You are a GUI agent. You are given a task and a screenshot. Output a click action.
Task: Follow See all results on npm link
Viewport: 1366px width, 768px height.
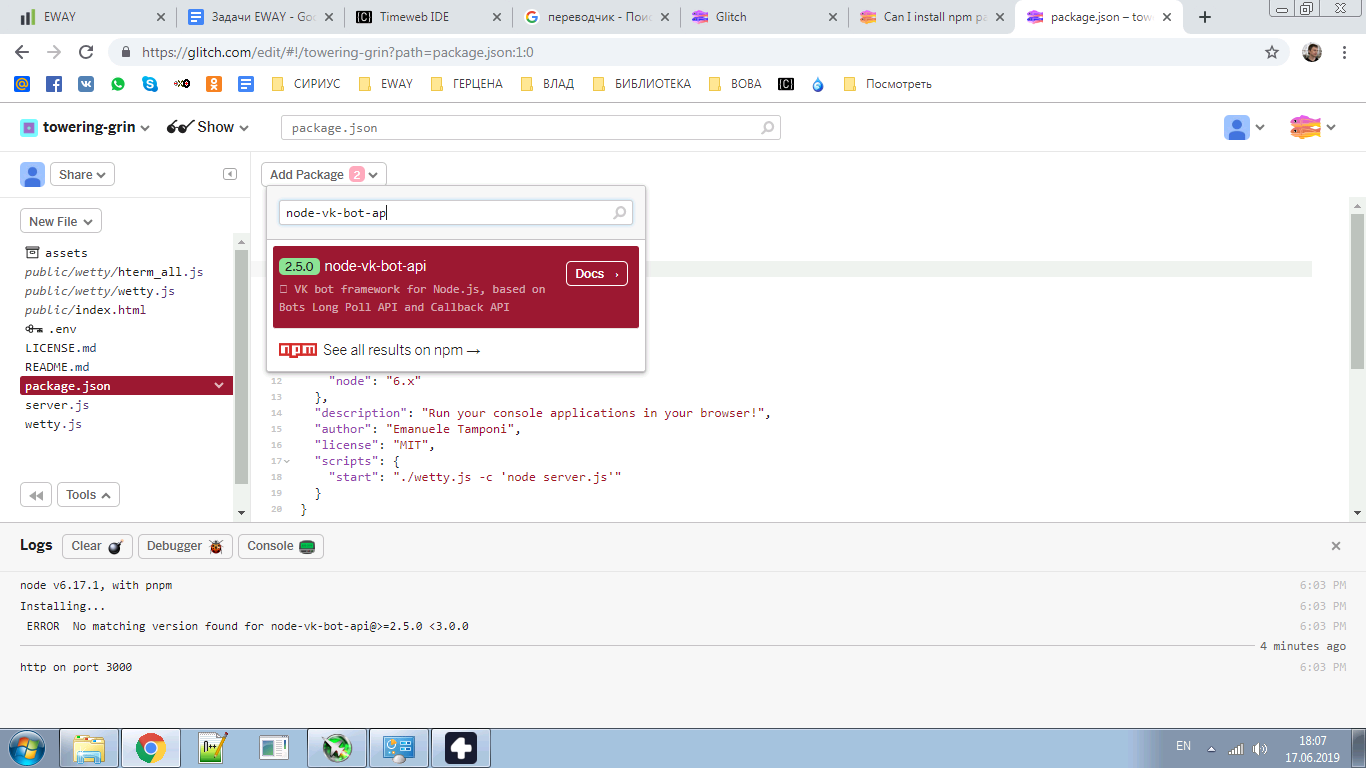[x=402, y=350]
